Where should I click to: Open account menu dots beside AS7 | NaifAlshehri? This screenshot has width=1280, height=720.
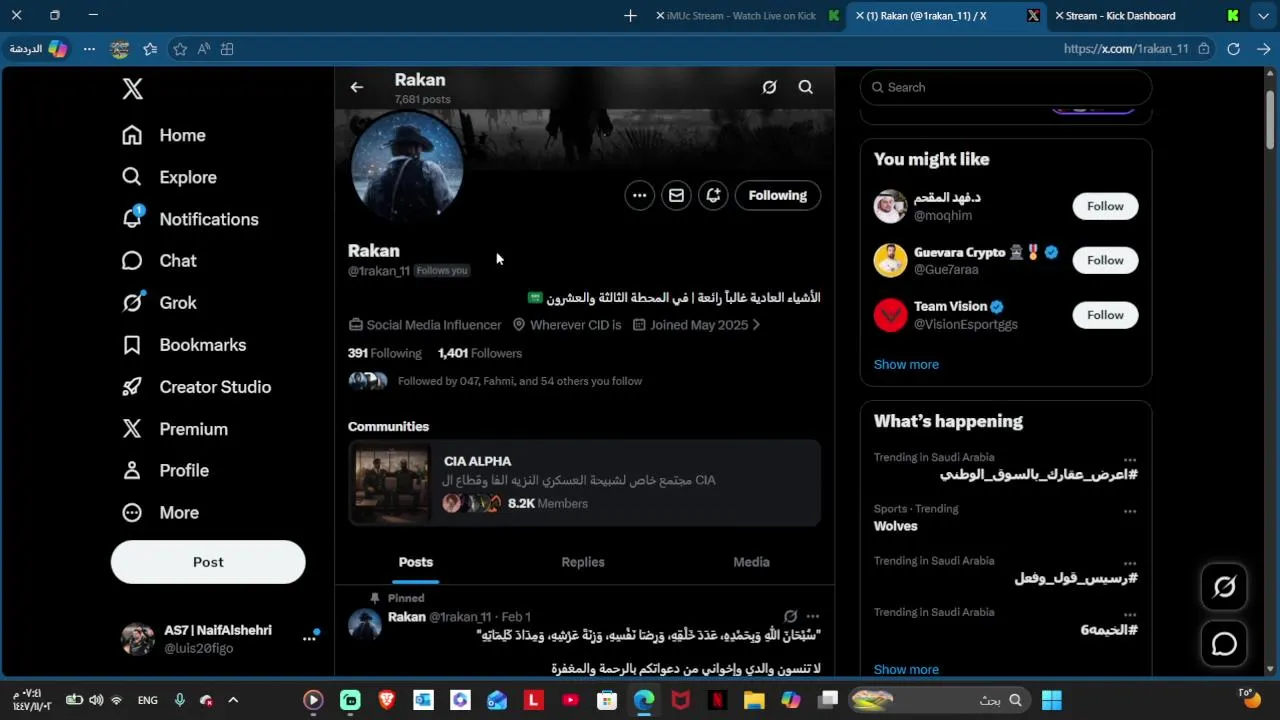pyautogui.click(x=309, y=638)
